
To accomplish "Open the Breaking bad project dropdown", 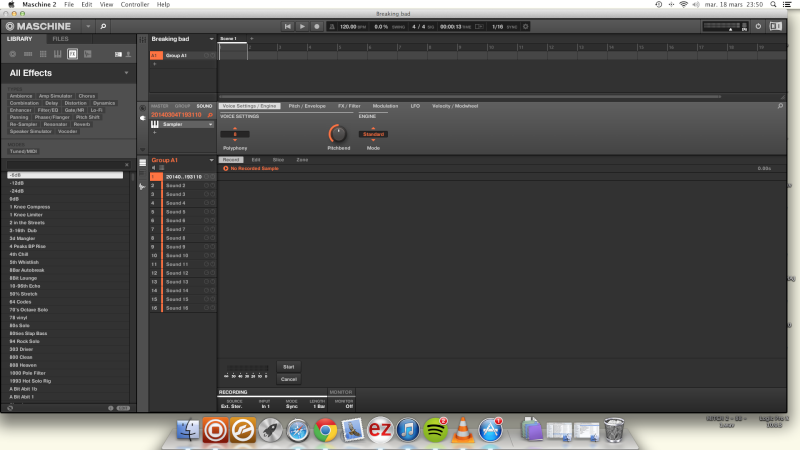I will [211, 39].
